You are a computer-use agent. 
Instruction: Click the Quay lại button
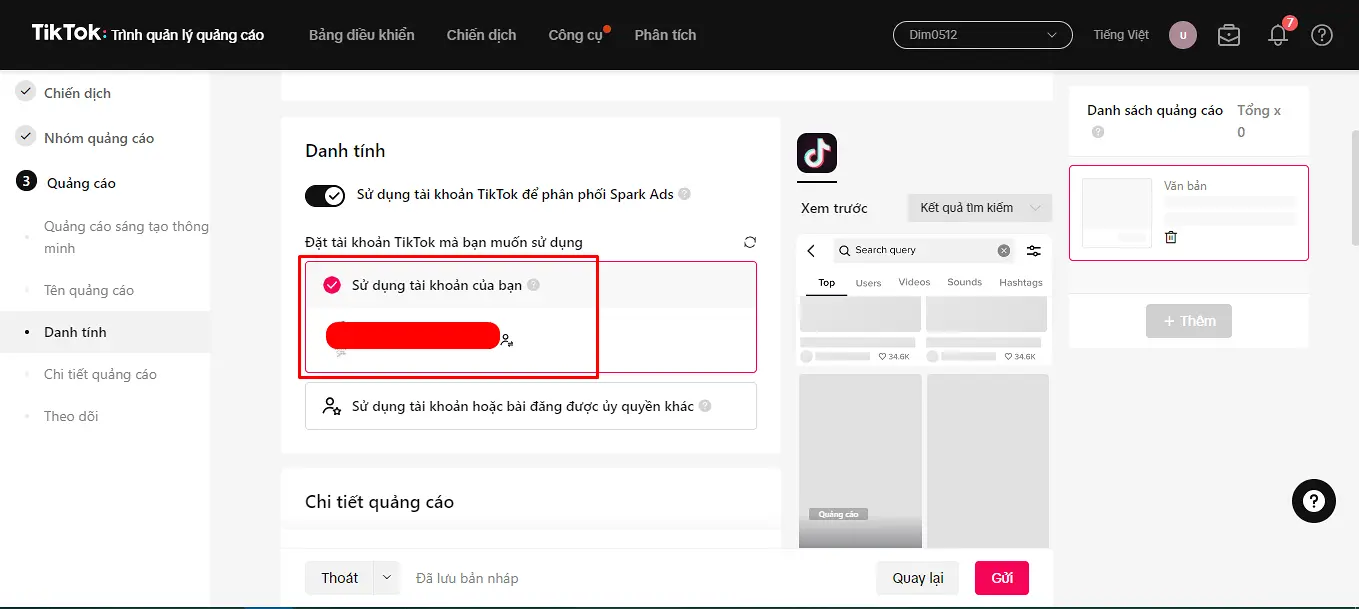[x=918, y=578]
